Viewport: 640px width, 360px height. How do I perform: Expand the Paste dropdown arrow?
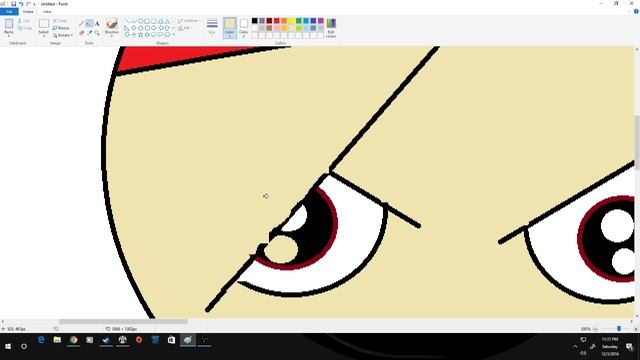9,36
